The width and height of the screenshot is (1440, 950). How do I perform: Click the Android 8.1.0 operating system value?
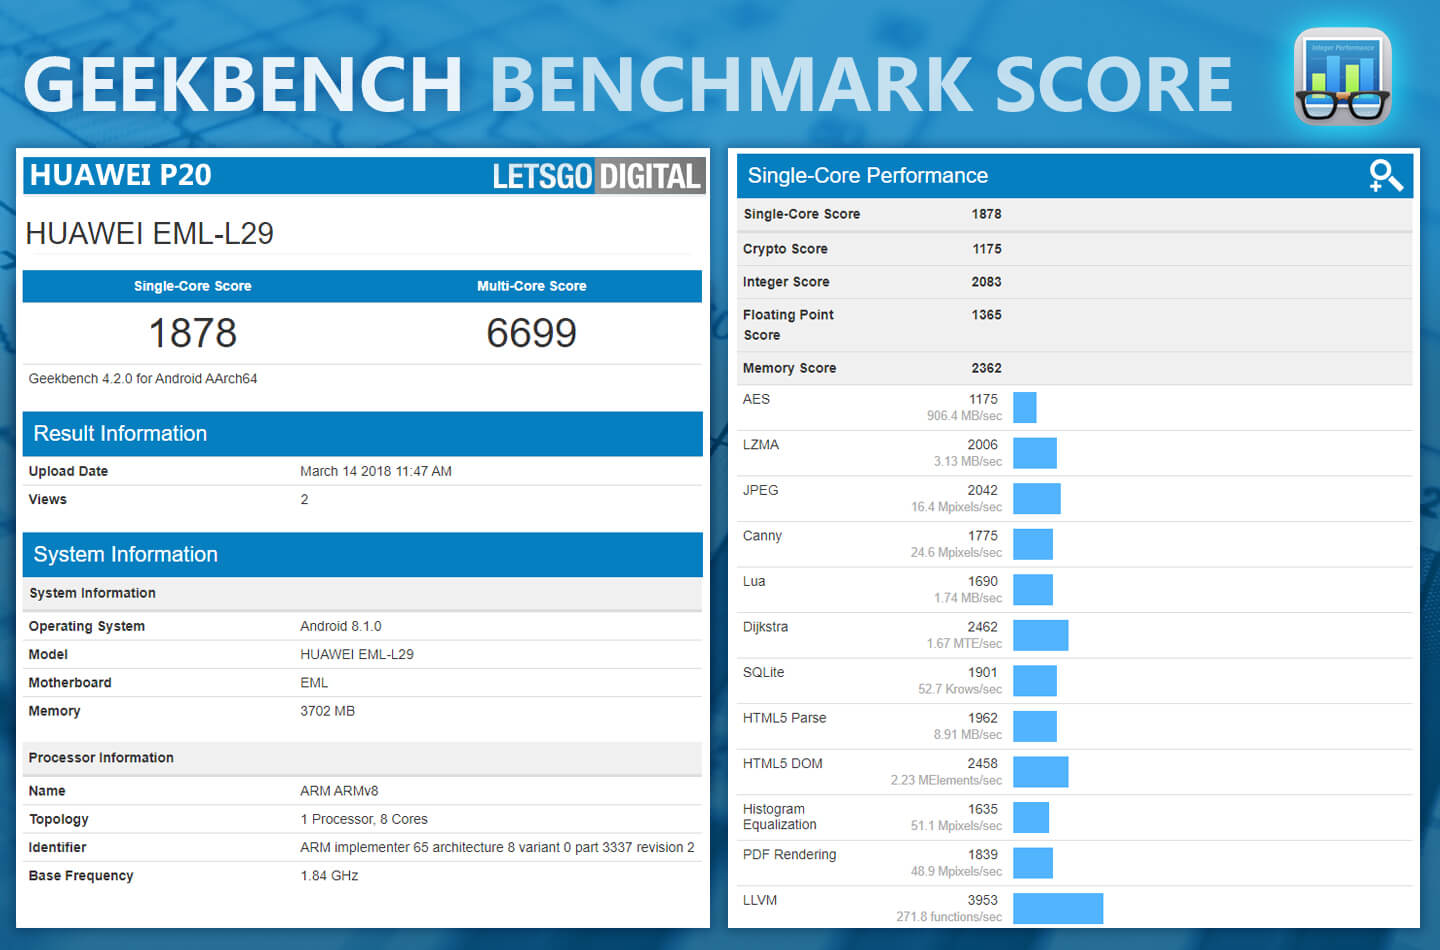(x=341, y=626)
